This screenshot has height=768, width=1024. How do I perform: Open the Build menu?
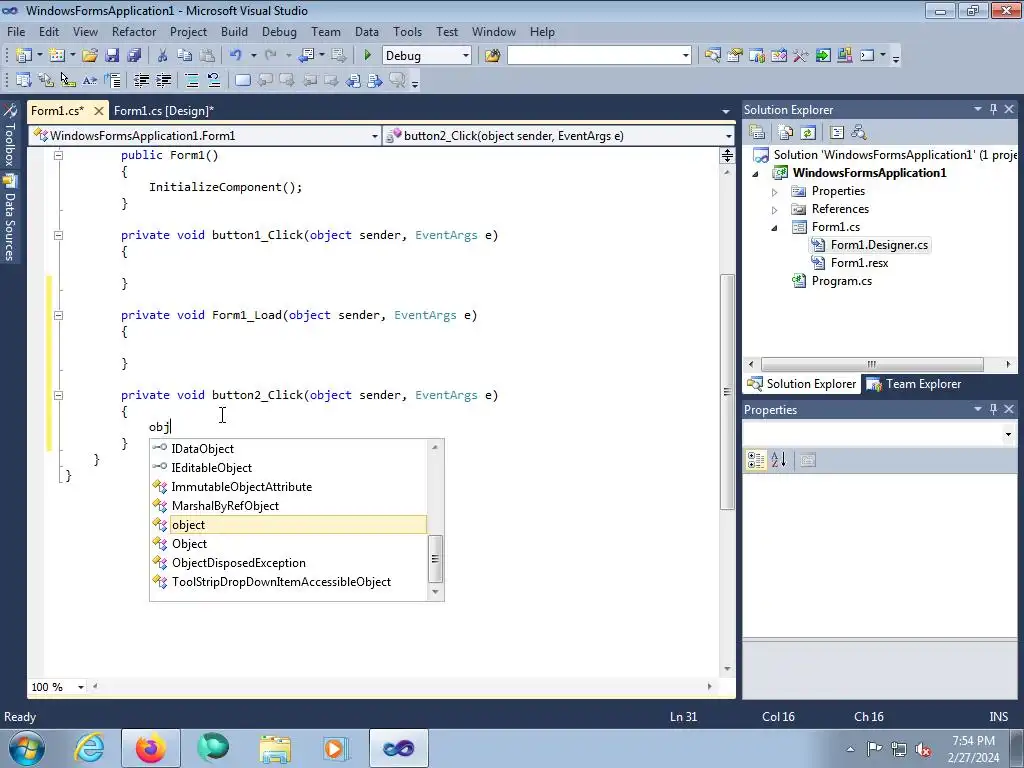coord(234,31)
